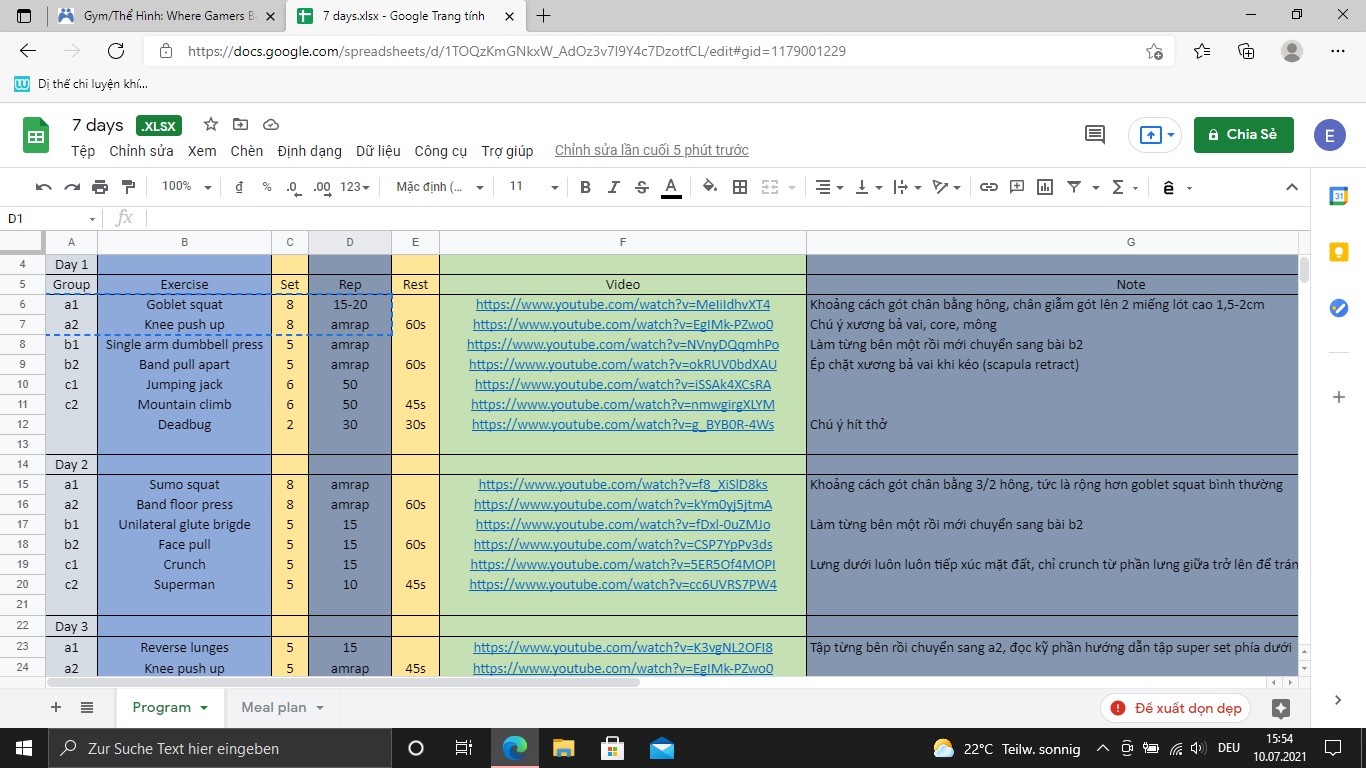Create a filter

[1074, 187]
